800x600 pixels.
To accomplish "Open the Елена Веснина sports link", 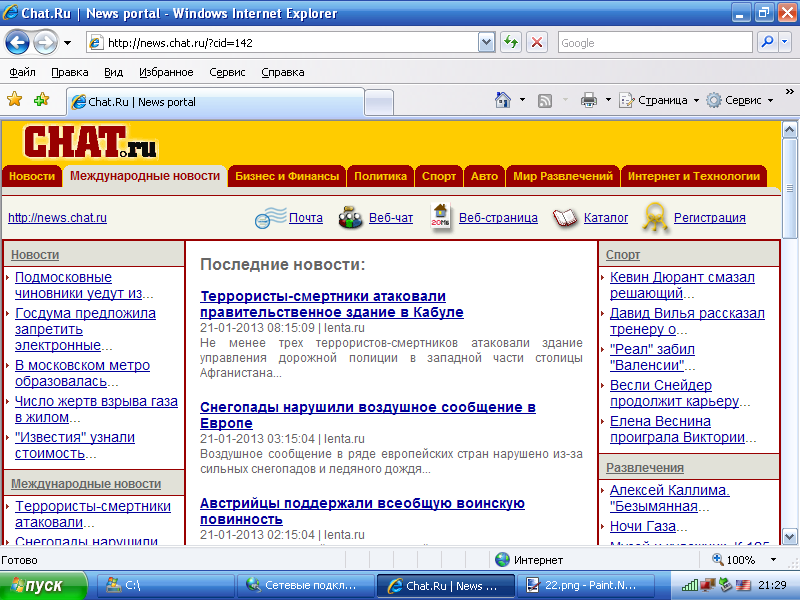I will pos(677,429).
